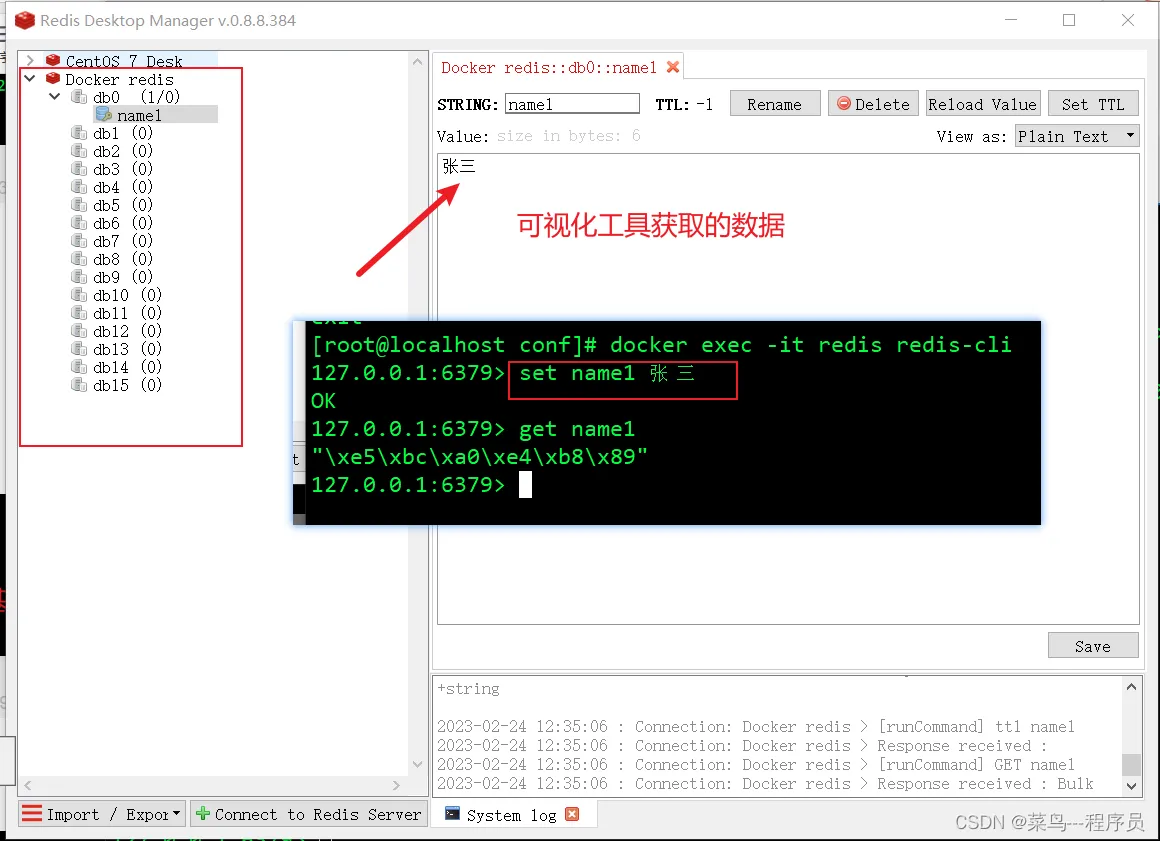
Task: Click the STRING key name input field
Action: pos(572,104)
